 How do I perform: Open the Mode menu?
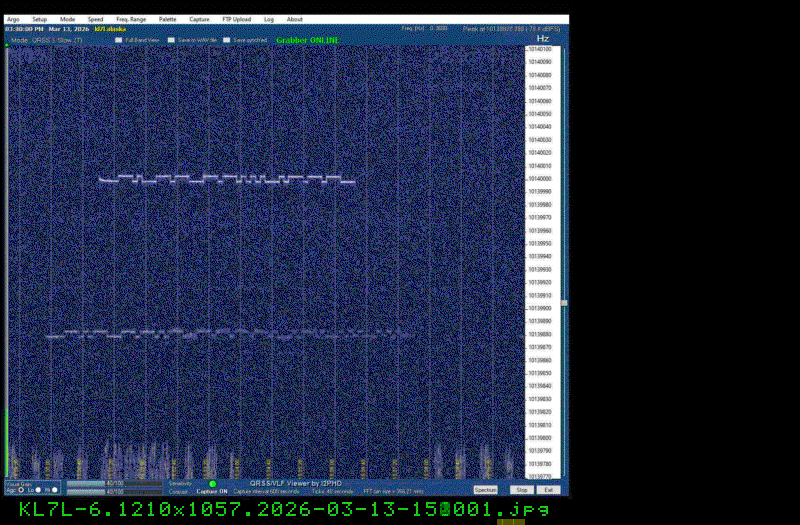point(67,19)
